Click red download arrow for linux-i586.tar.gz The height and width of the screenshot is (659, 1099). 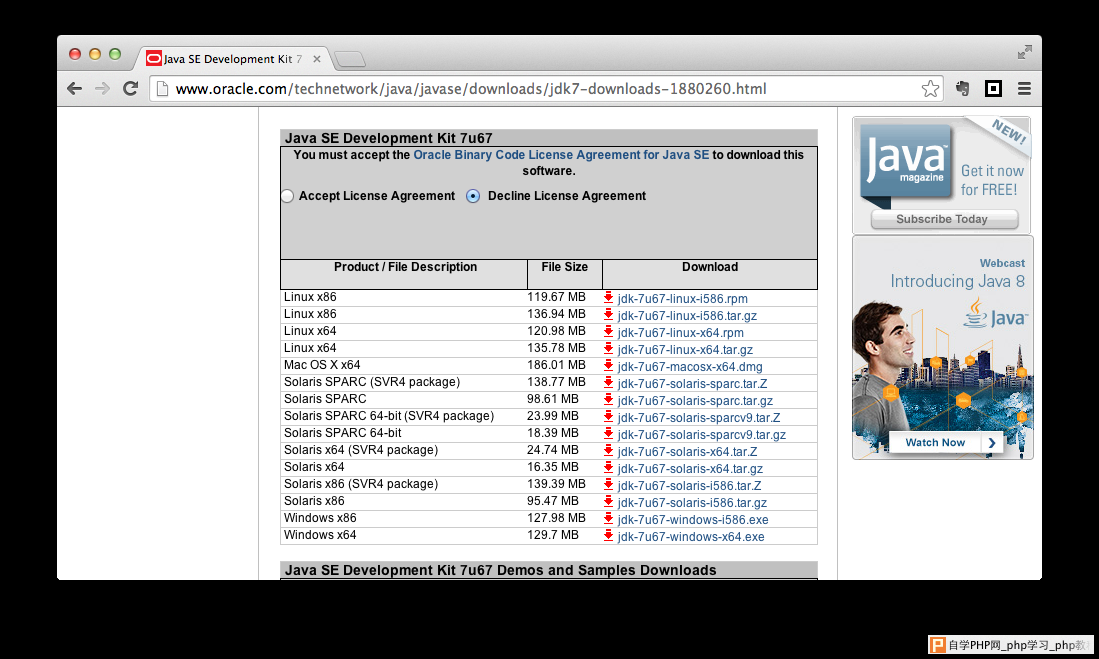pos(608,315)
